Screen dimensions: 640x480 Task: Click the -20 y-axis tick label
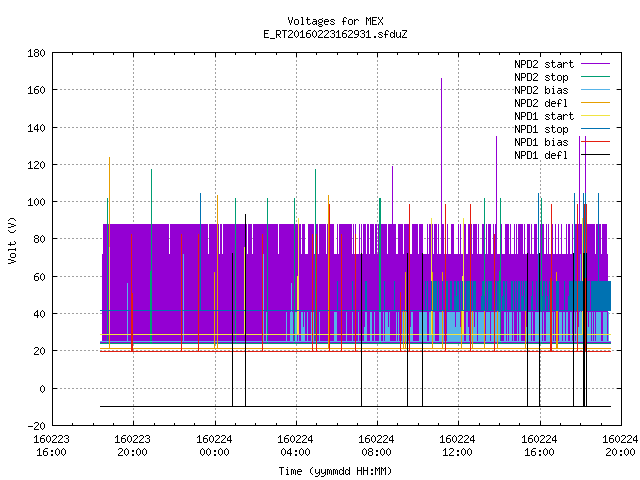pyautogui.click(x=36, y=426)
